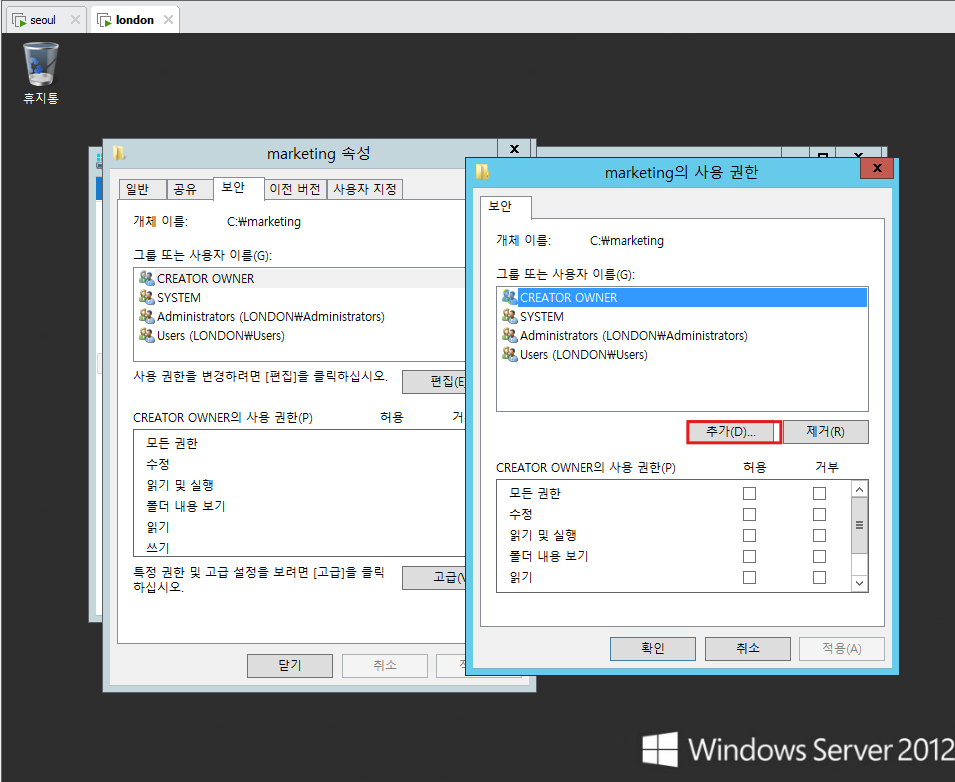This screenshot has height=782, width=955.
Task: Select 보안 tab in permissions dialog
Action: pyautogui.click(x=506, y=207)
